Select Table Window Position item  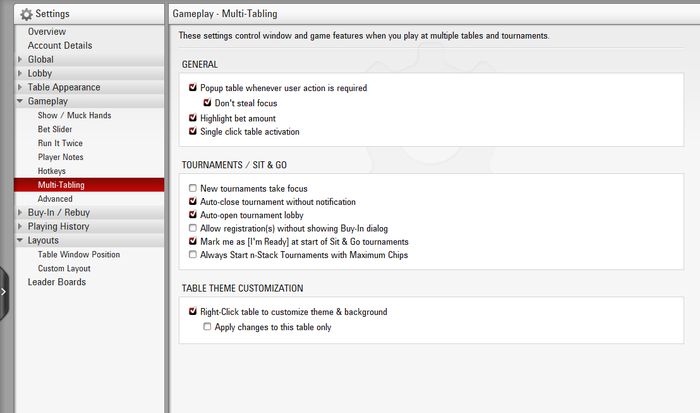pos(79,254)
